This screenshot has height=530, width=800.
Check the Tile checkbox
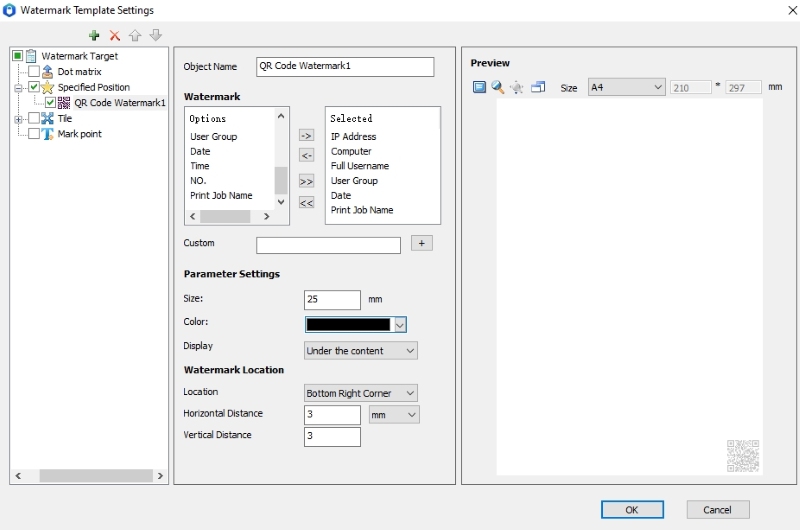click(34, 118)
